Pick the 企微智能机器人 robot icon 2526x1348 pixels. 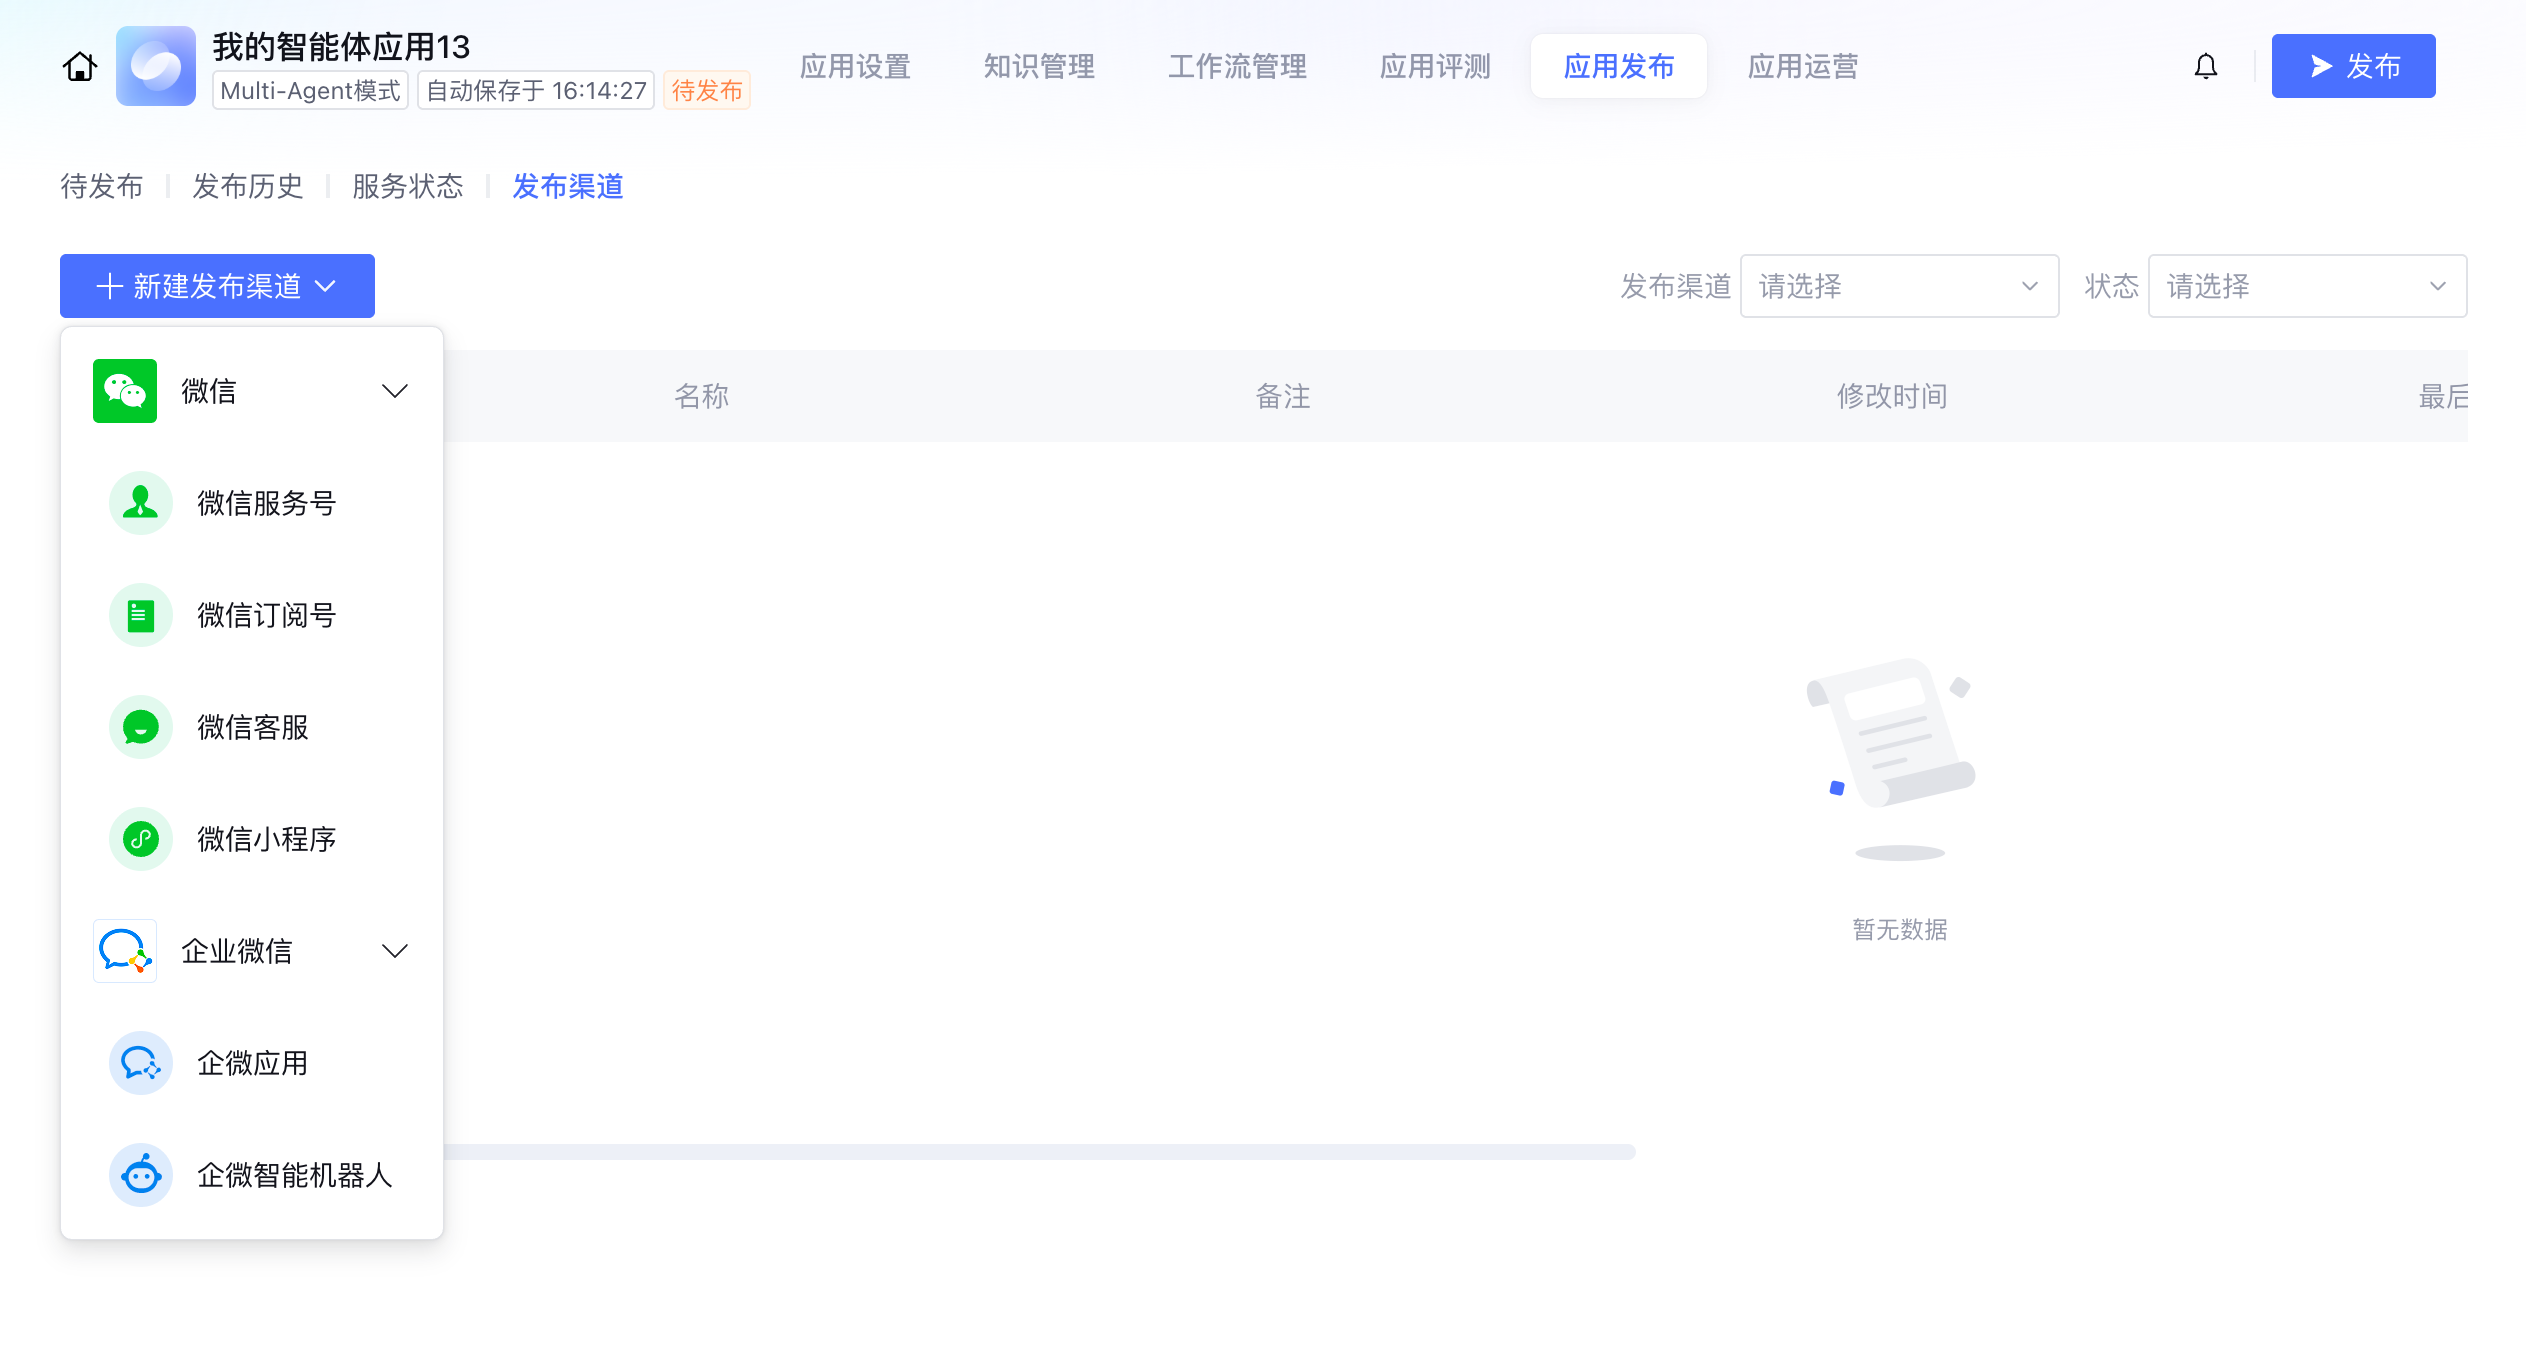pyautogui.click(x=141, y=1175)
